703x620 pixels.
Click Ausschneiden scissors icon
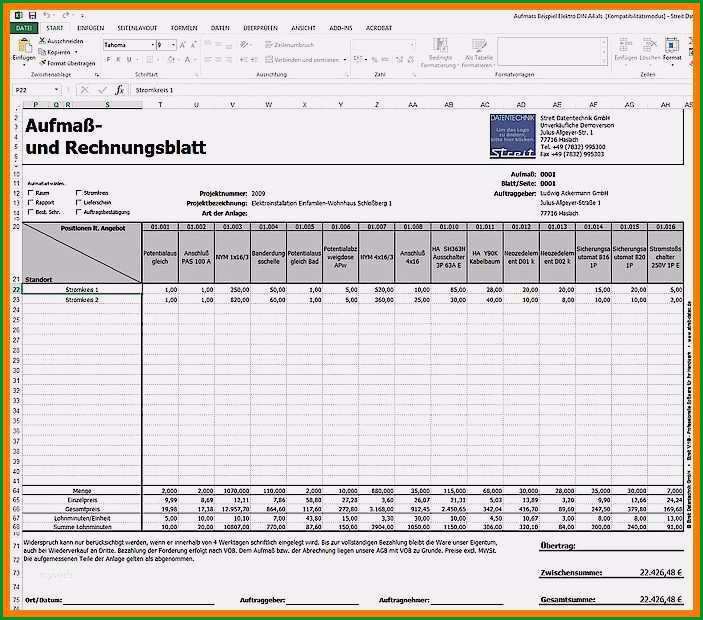point(42,41)
